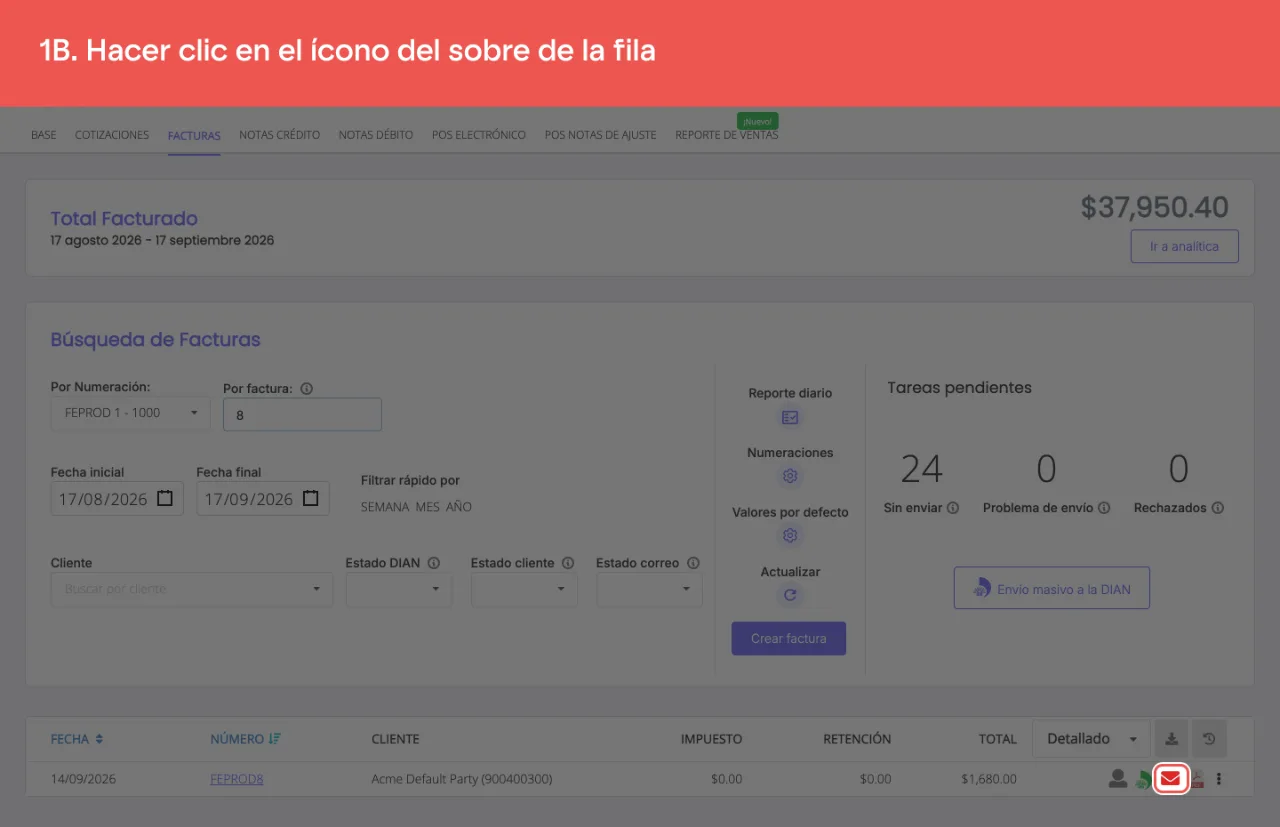The width and height of the screenshot is (1280, 827).
Task: Open the FEPROD8 invoice link
Action: pos(237,779)
